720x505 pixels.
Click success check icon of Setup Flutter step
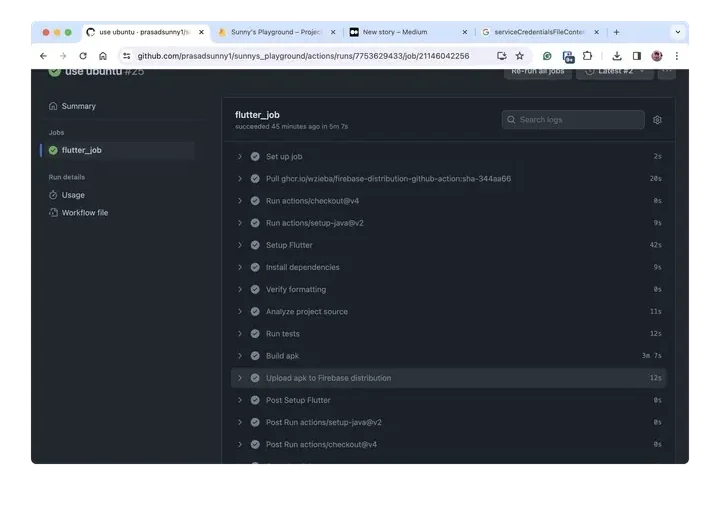coord(255,245)
